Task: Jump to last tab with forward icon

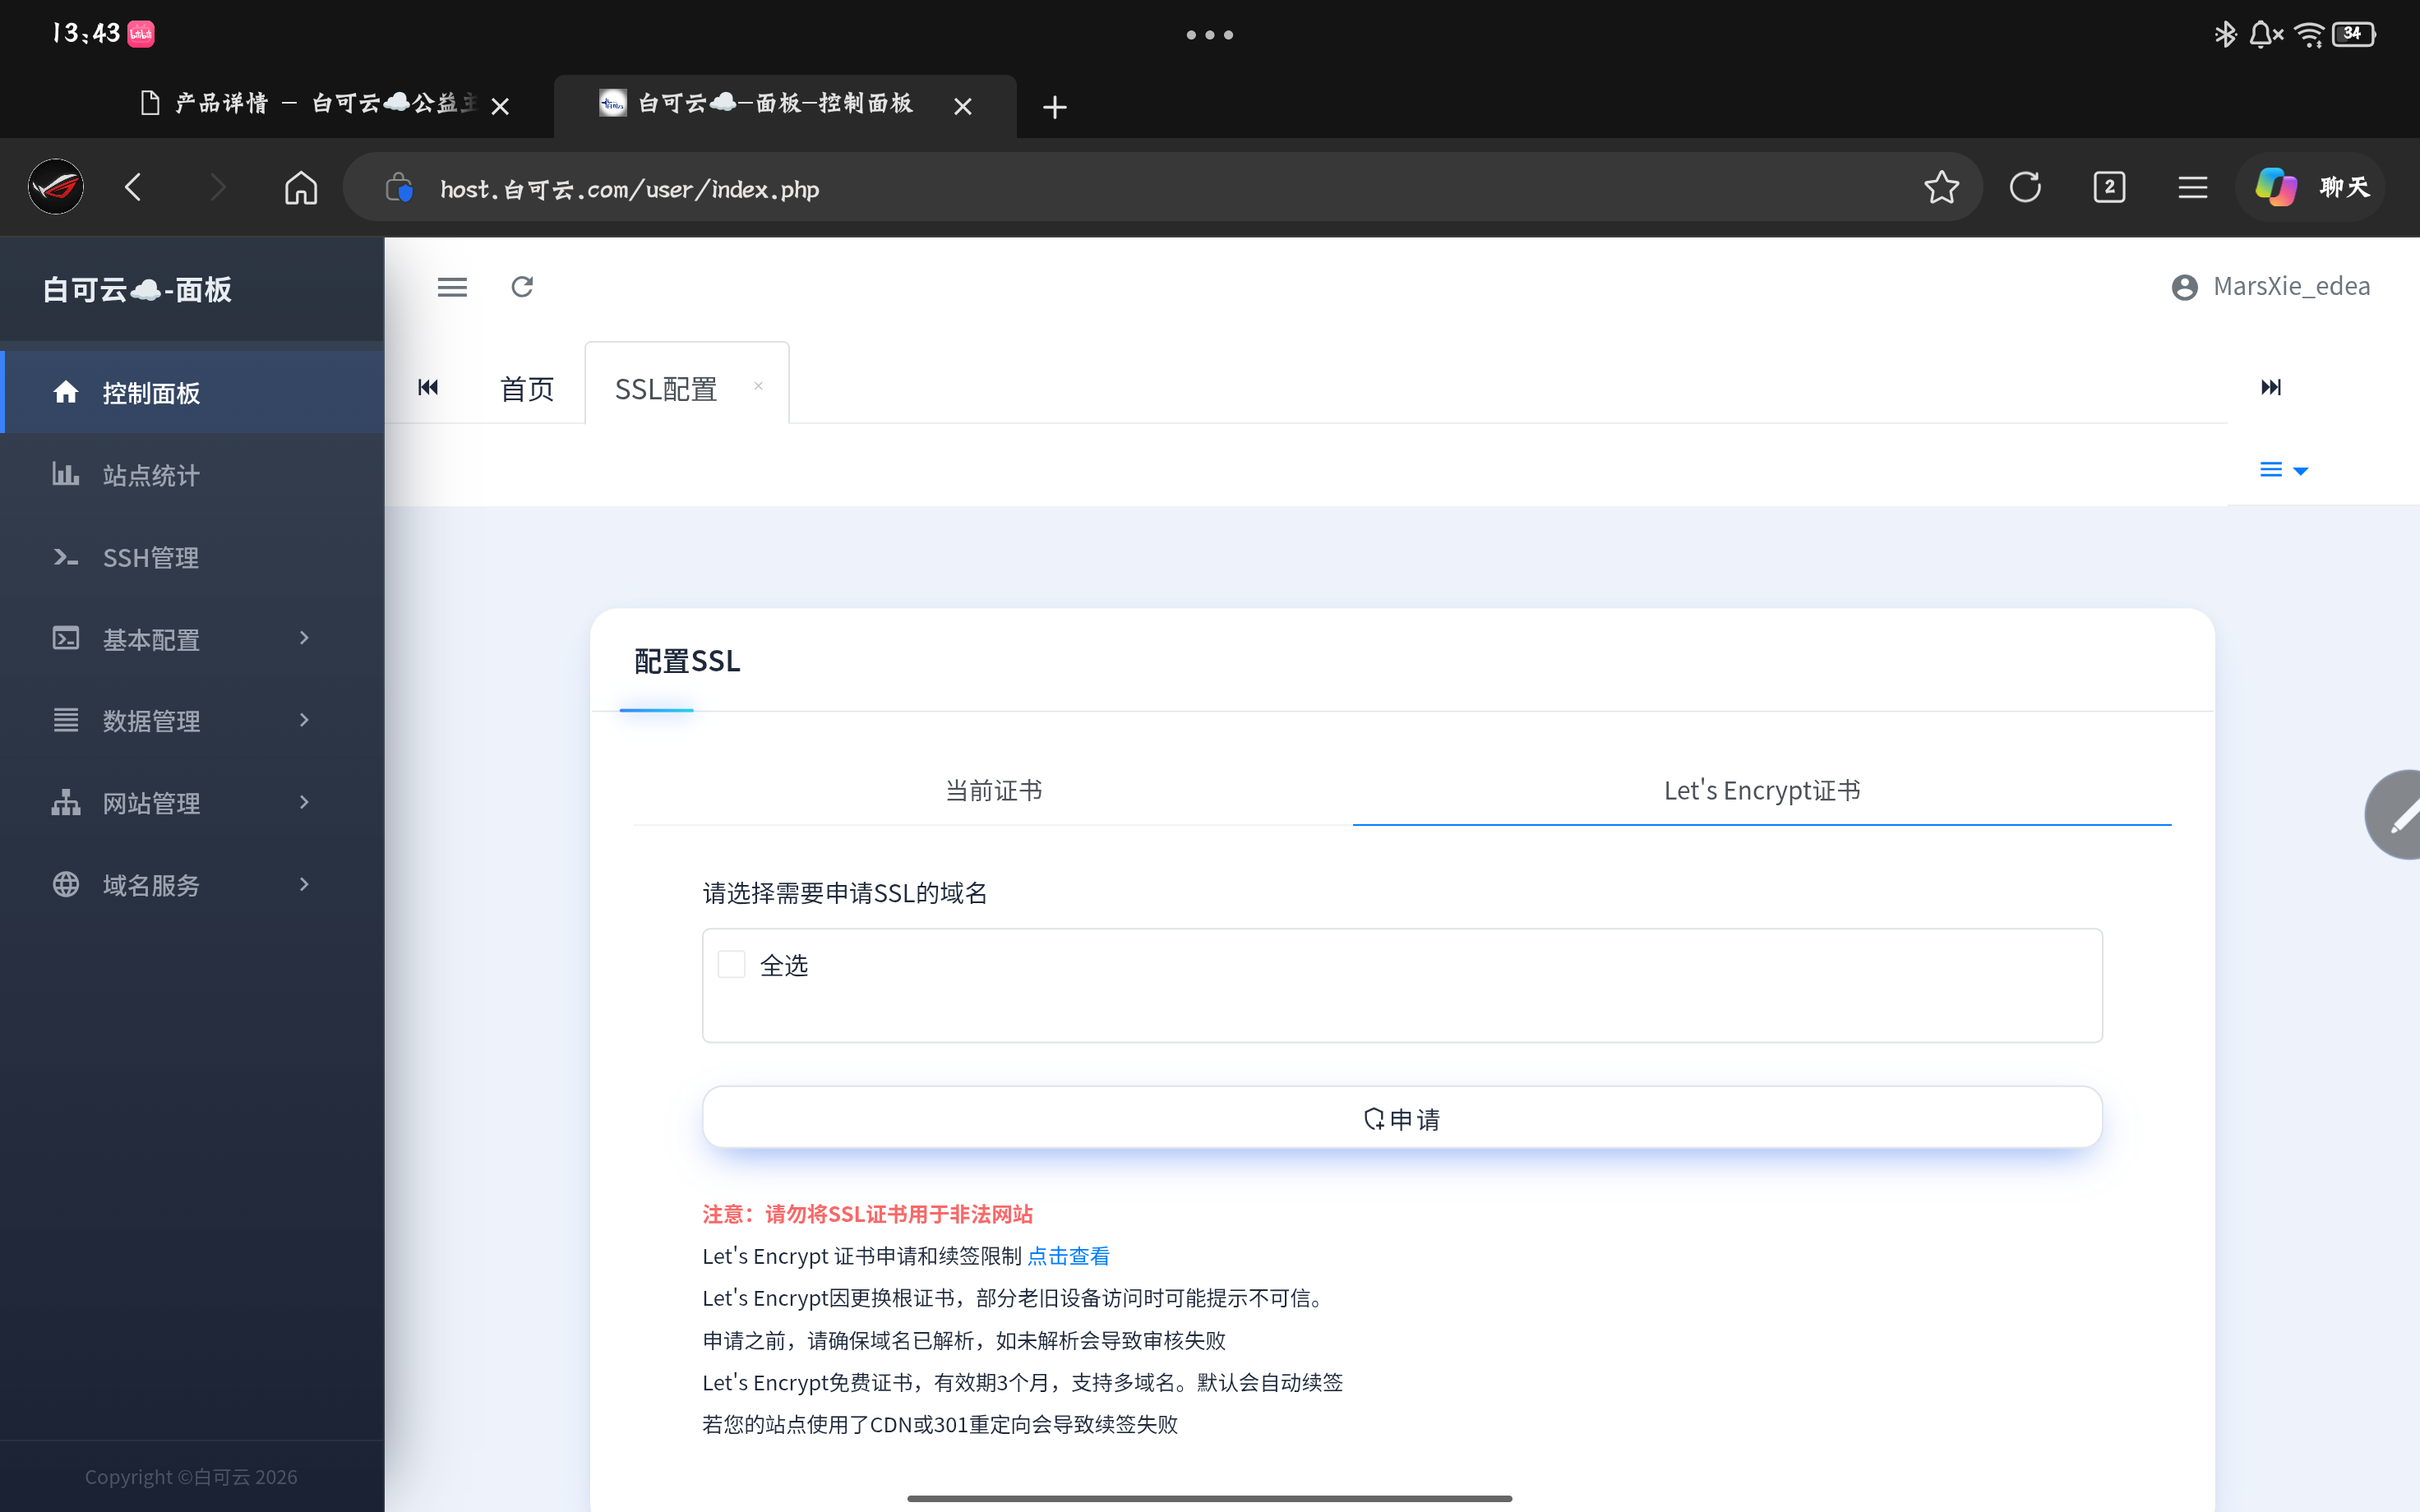Action: point(2271,387)
